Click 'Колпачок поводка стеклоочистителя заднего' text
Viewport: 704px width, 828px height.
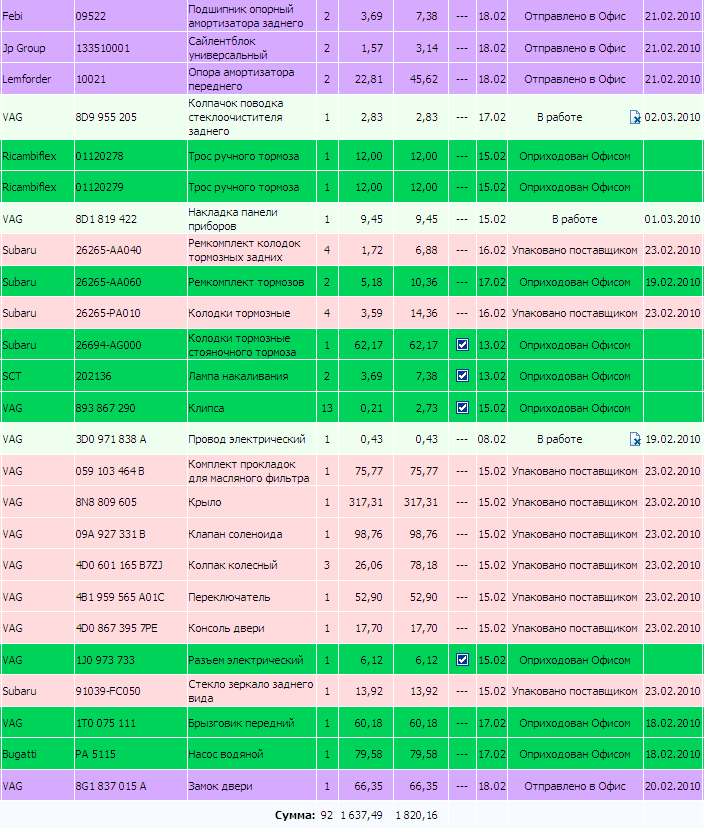tap(236, 117)
